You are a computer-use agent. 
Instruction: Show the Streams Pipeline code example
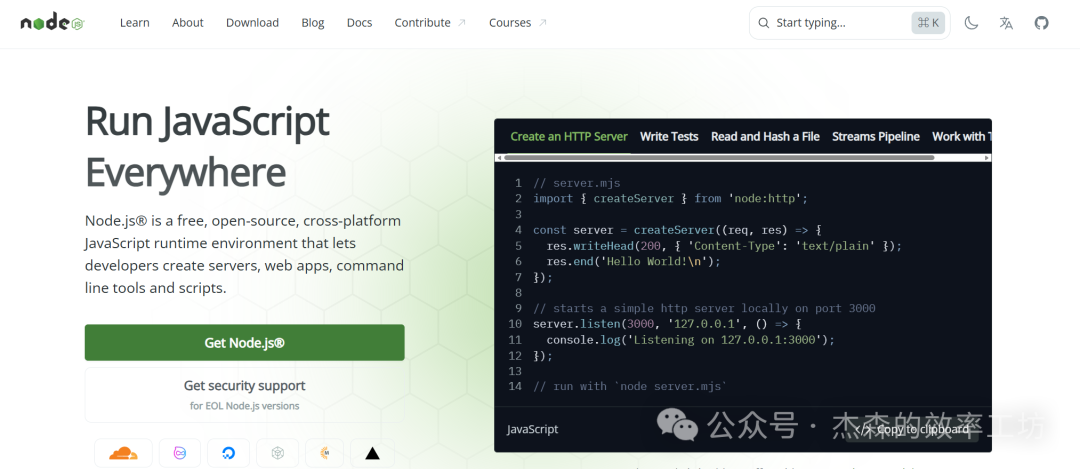coord(875,137)
